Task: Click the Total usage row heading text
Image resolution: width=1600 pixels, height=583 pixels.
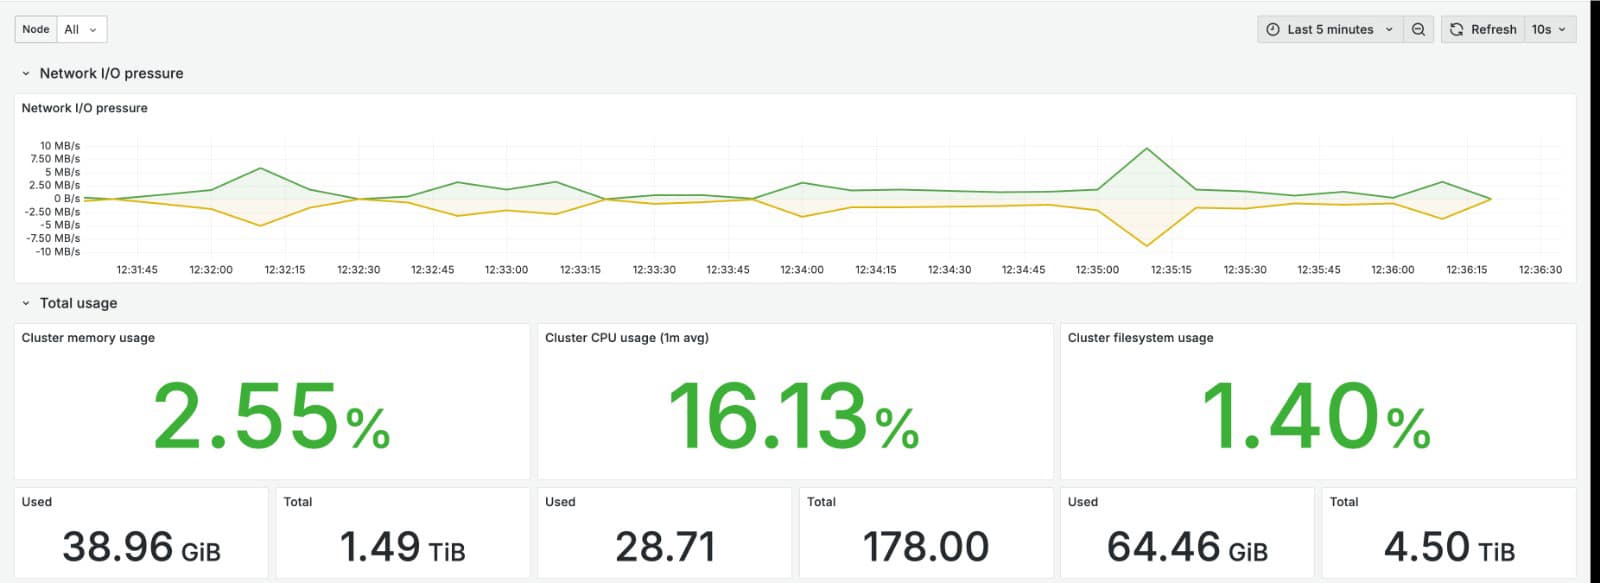Action: coord(78,303)
